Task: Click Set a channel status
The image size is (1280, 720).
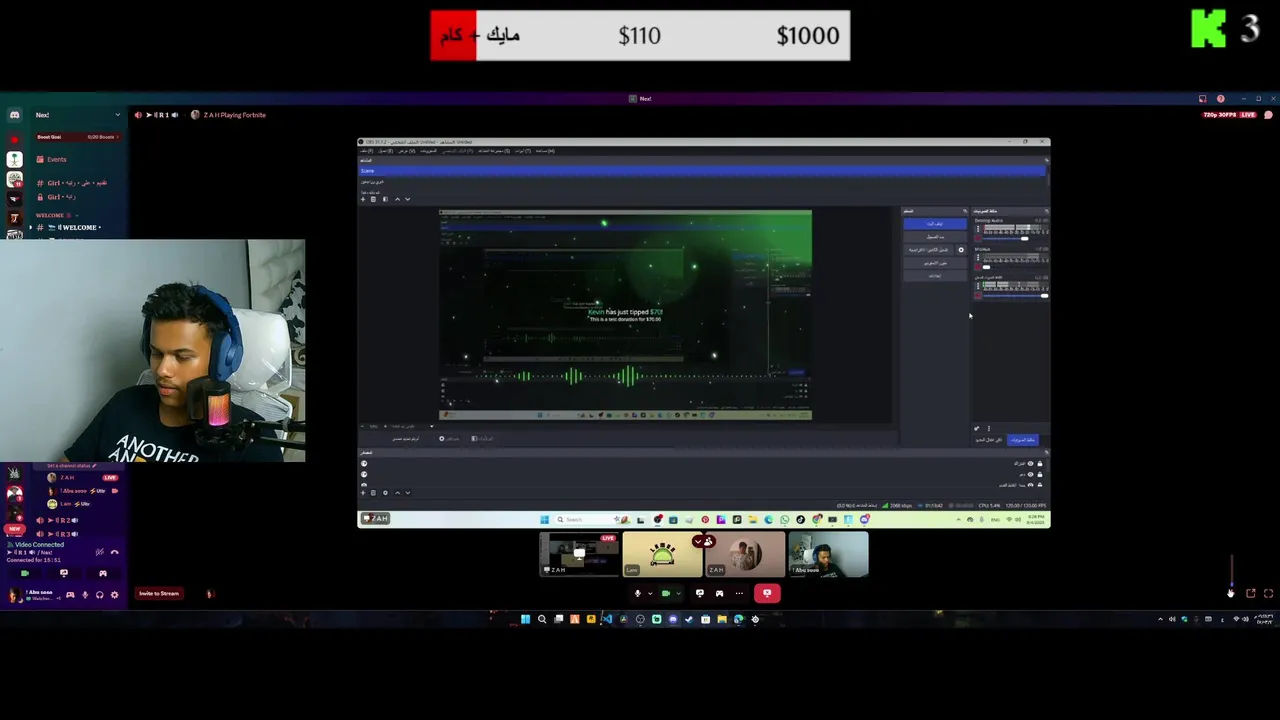Action: point(72,466)
